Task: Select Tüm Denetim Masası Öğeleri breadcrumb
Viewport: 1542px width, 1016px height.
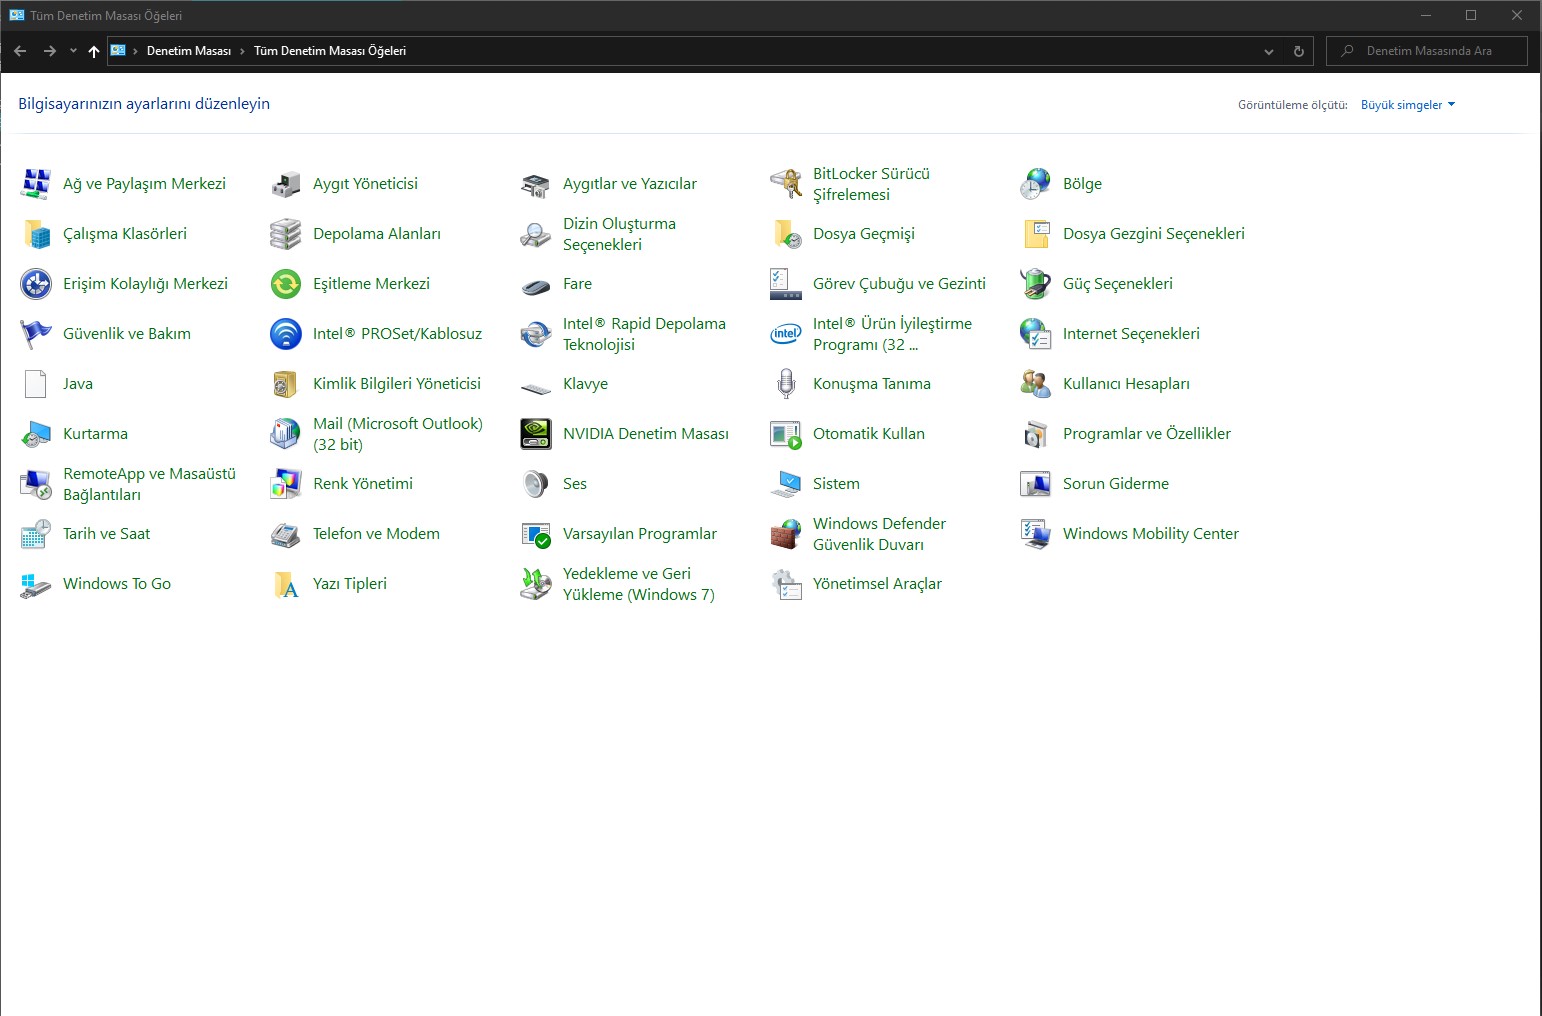Action: 329,51
